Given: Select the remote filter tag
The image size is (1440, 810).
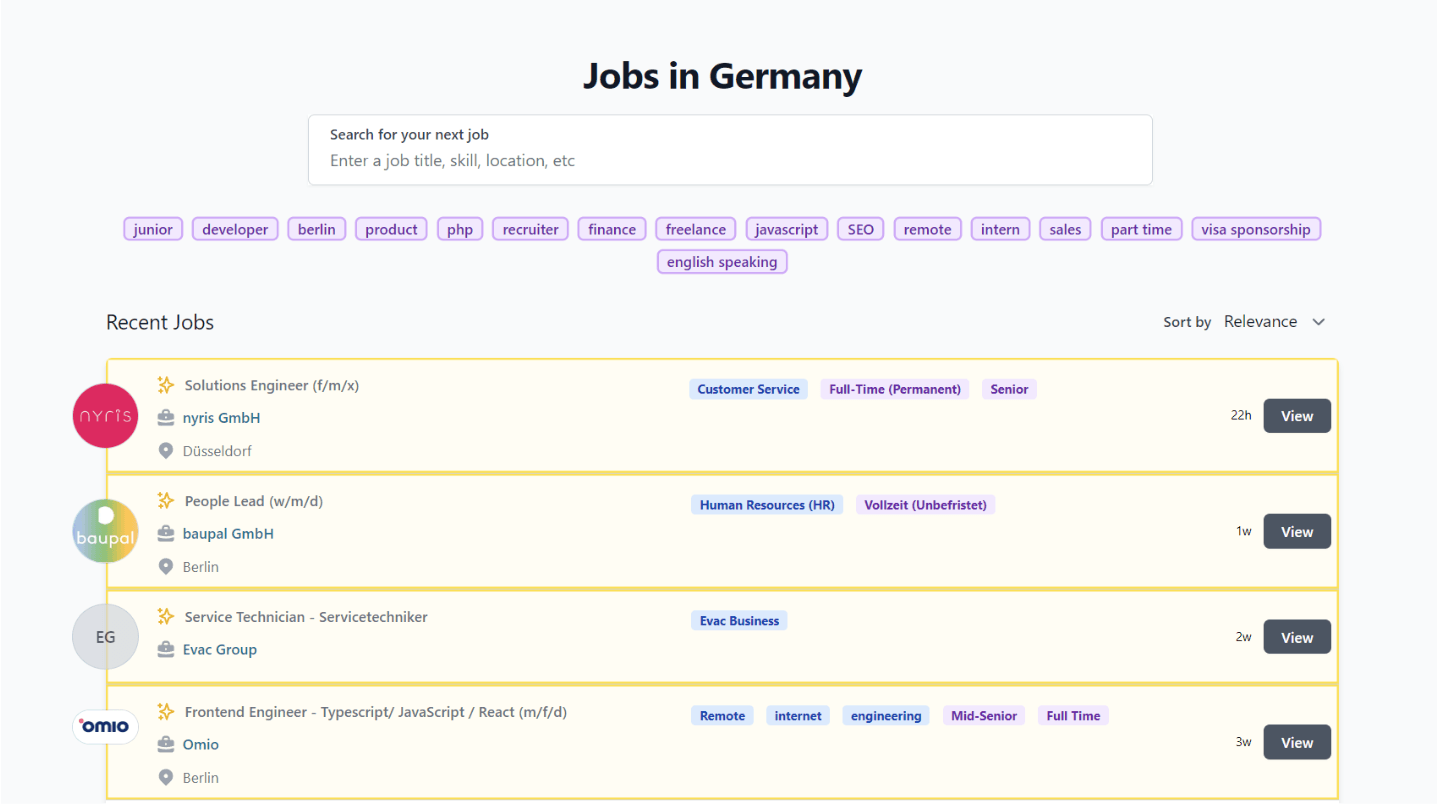Looking at the screenshot, I should (x=927, y=229).
